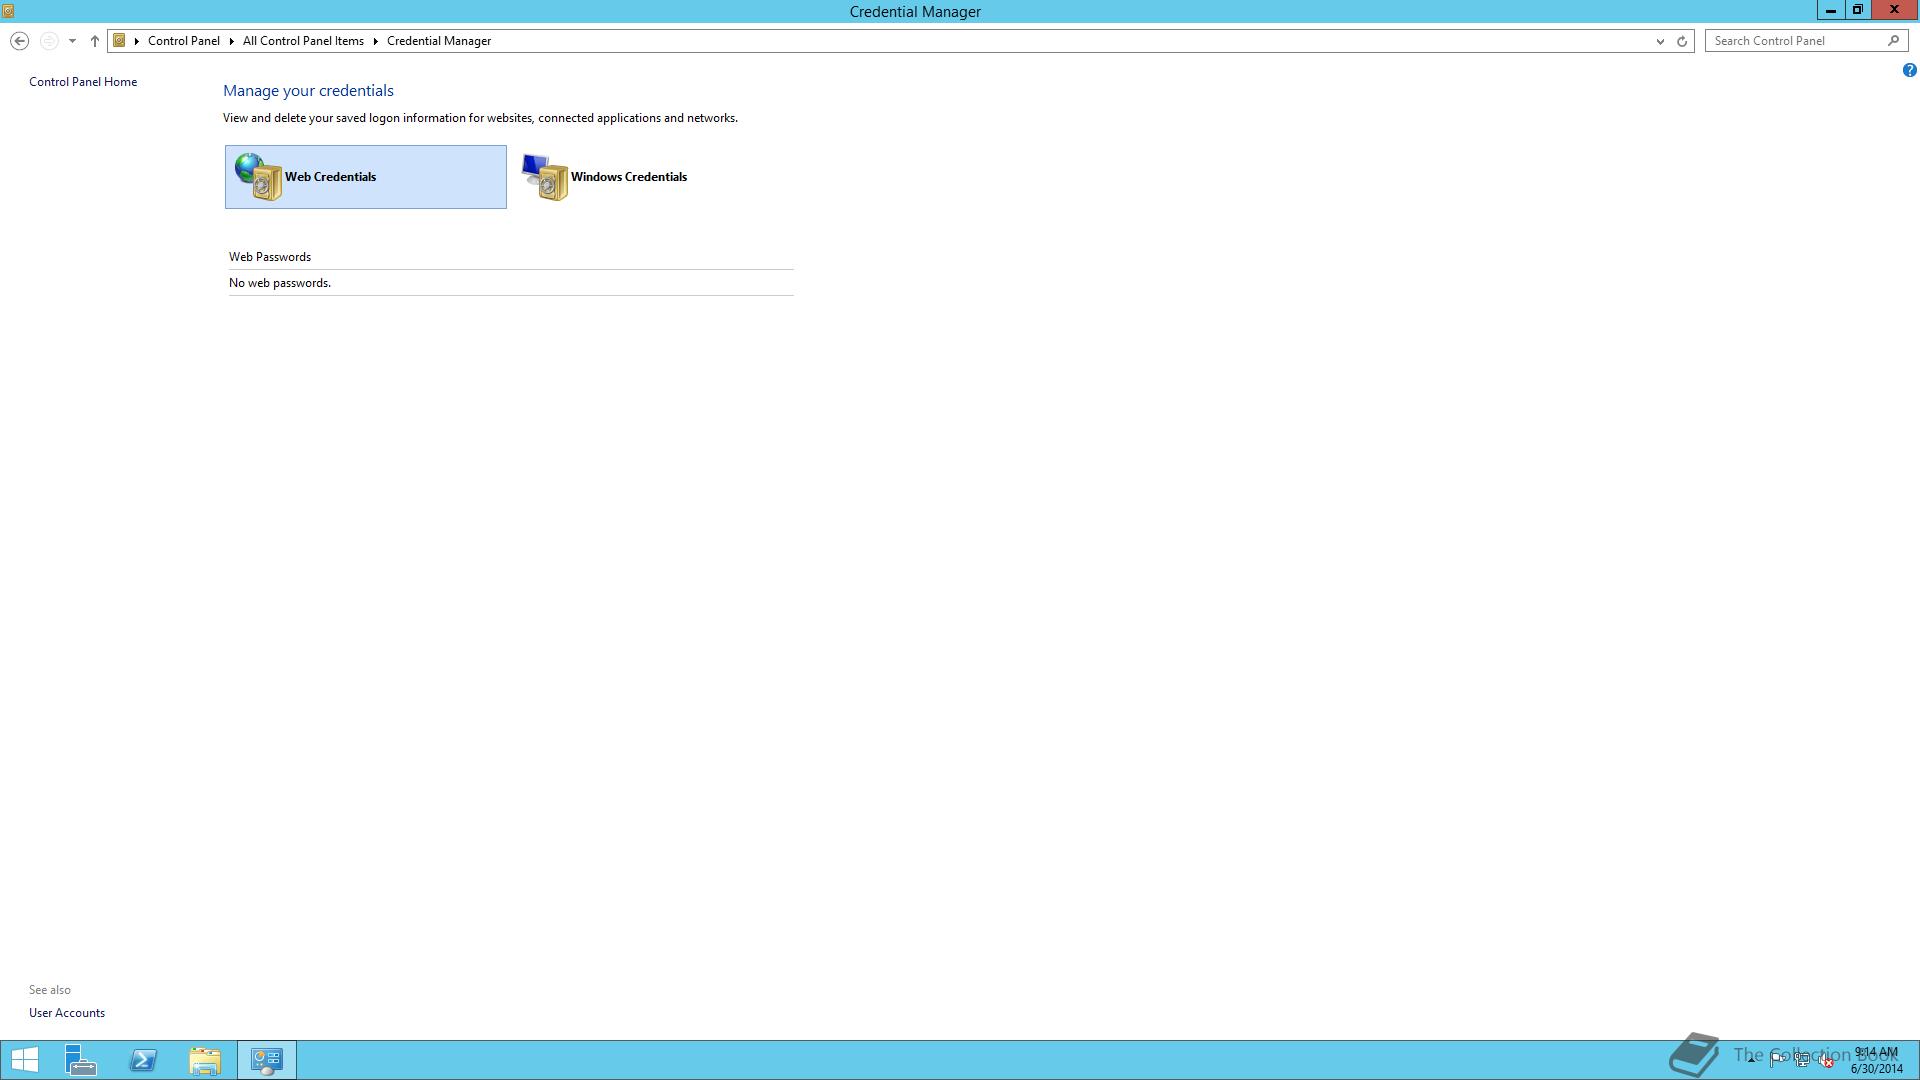
Task: Go back using the Back arrow button
Action: (x=19, y=41)
